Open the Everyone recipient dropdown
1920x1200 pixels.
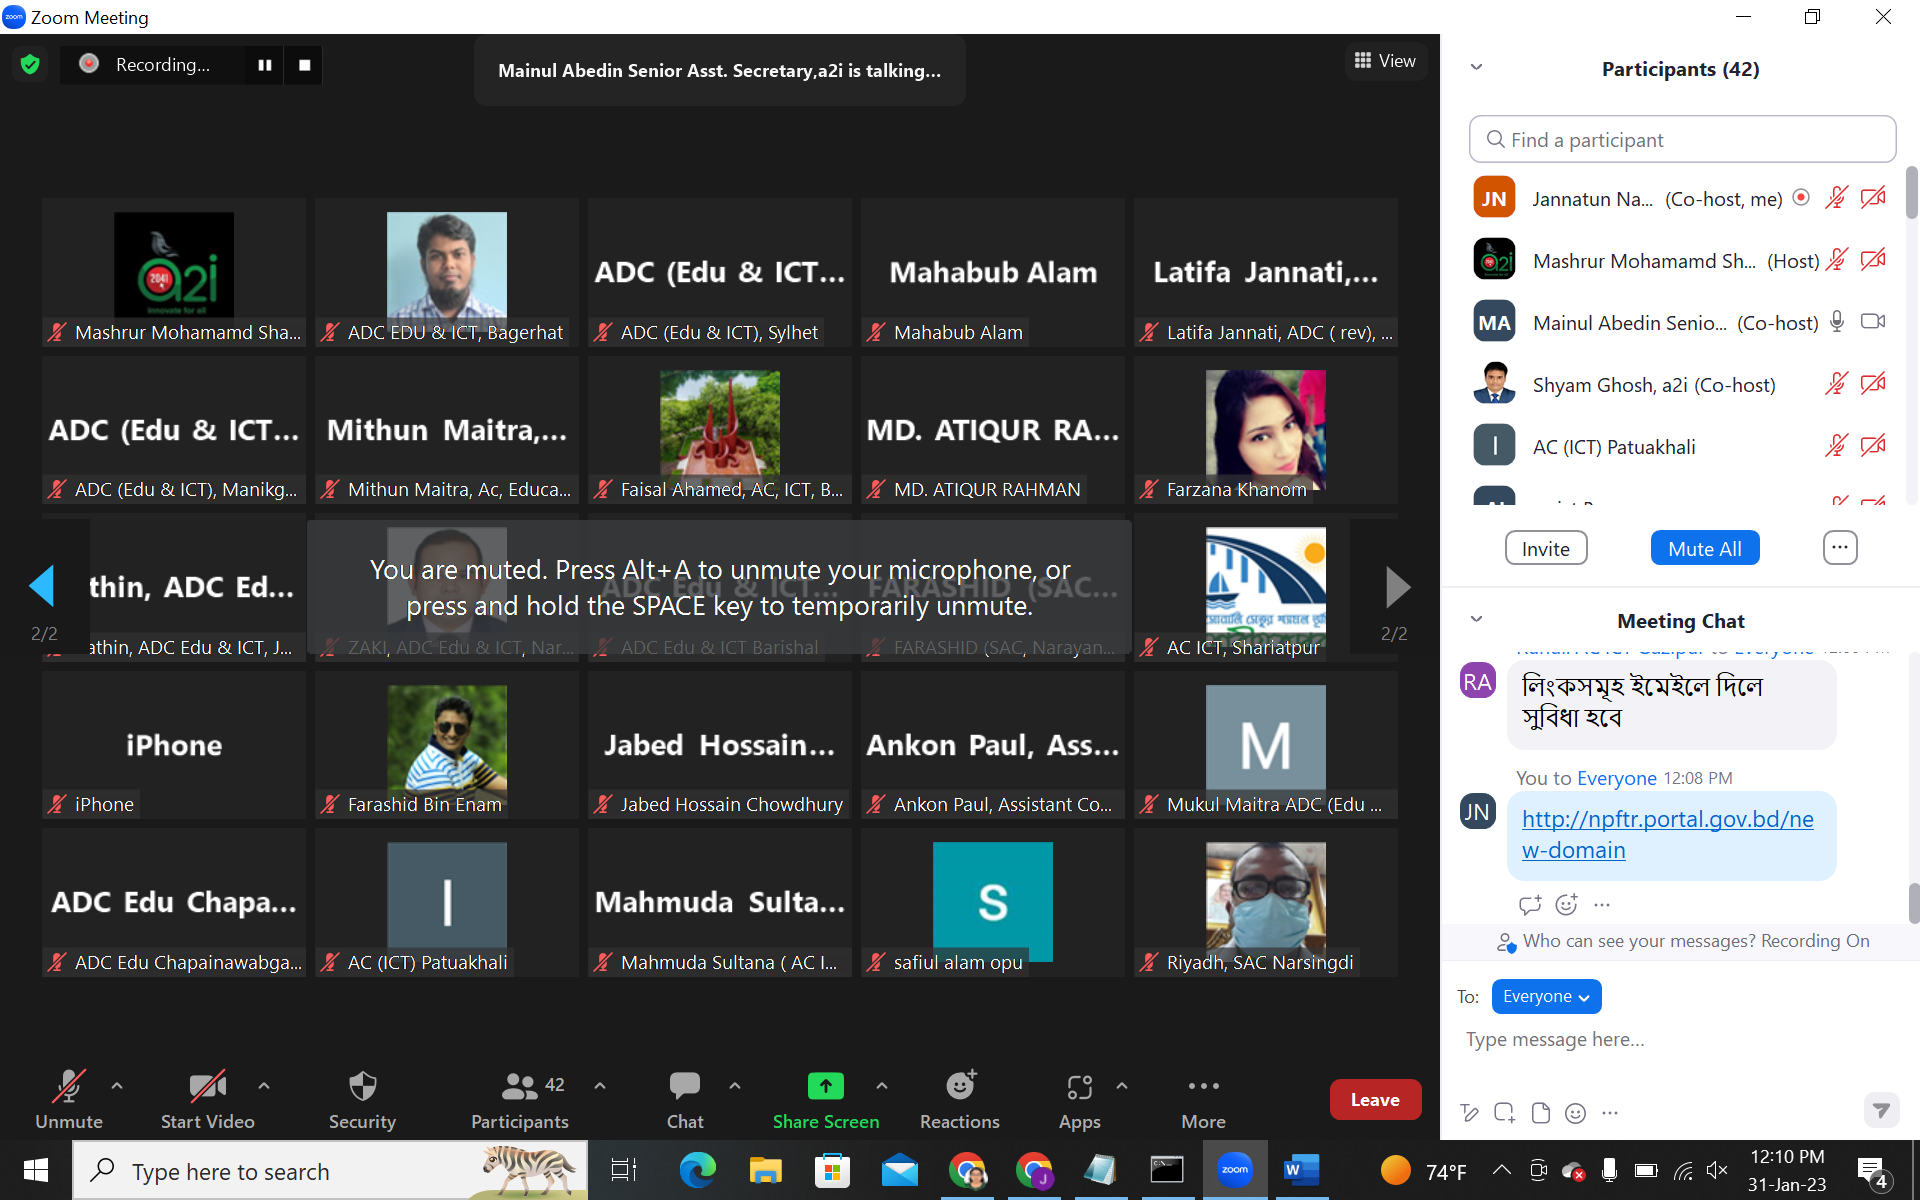click(x=1545, y=997)
